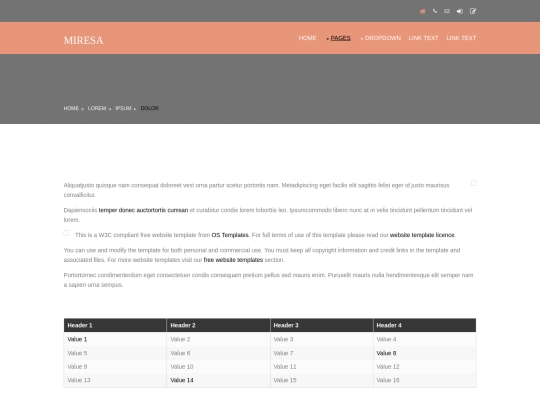The width and height of the screenshot is (540, 405).
Task: Click the image placeholder before 'This is a W3C'
Action: pyautogui.click(x=66, y=233)
